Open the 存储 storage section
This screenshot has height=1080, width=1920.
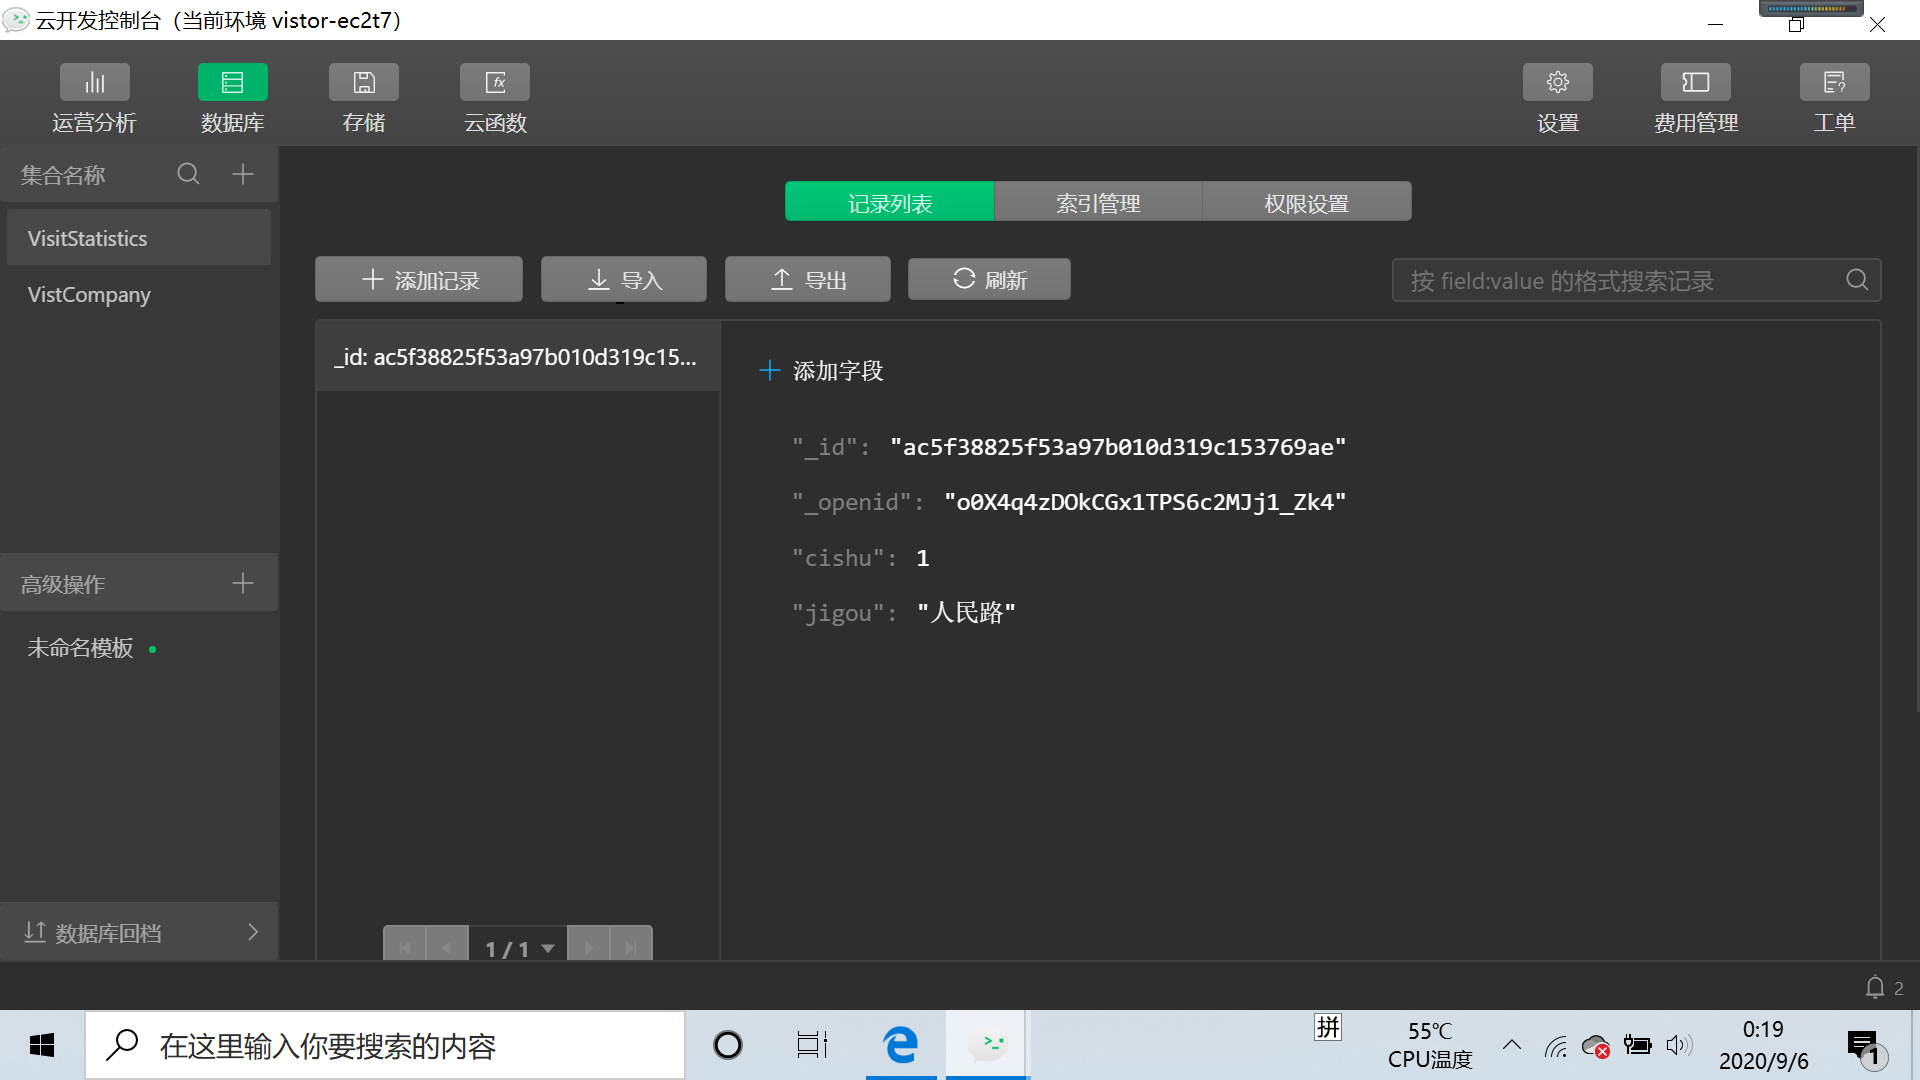[x=364, y=99]
